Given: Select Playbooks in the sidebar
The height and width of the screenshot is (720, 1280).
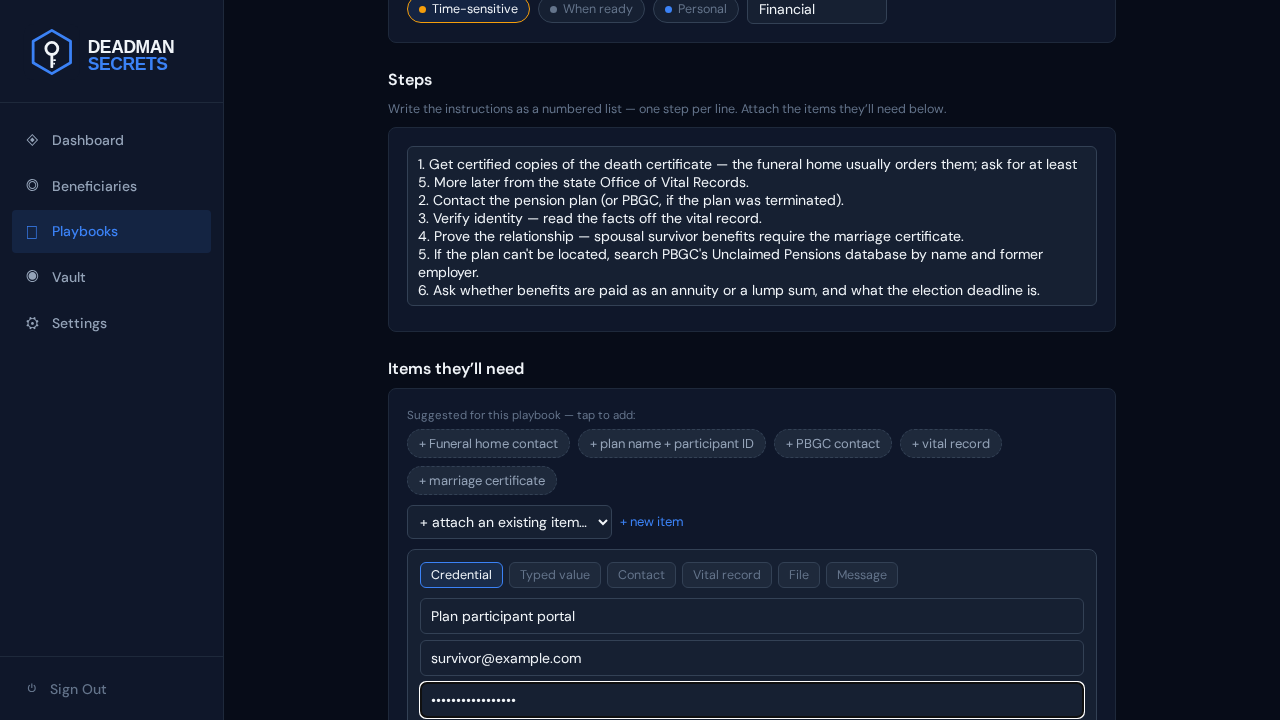Looking at the screenshot, I should pyautogui.click(x=111, y=231).
